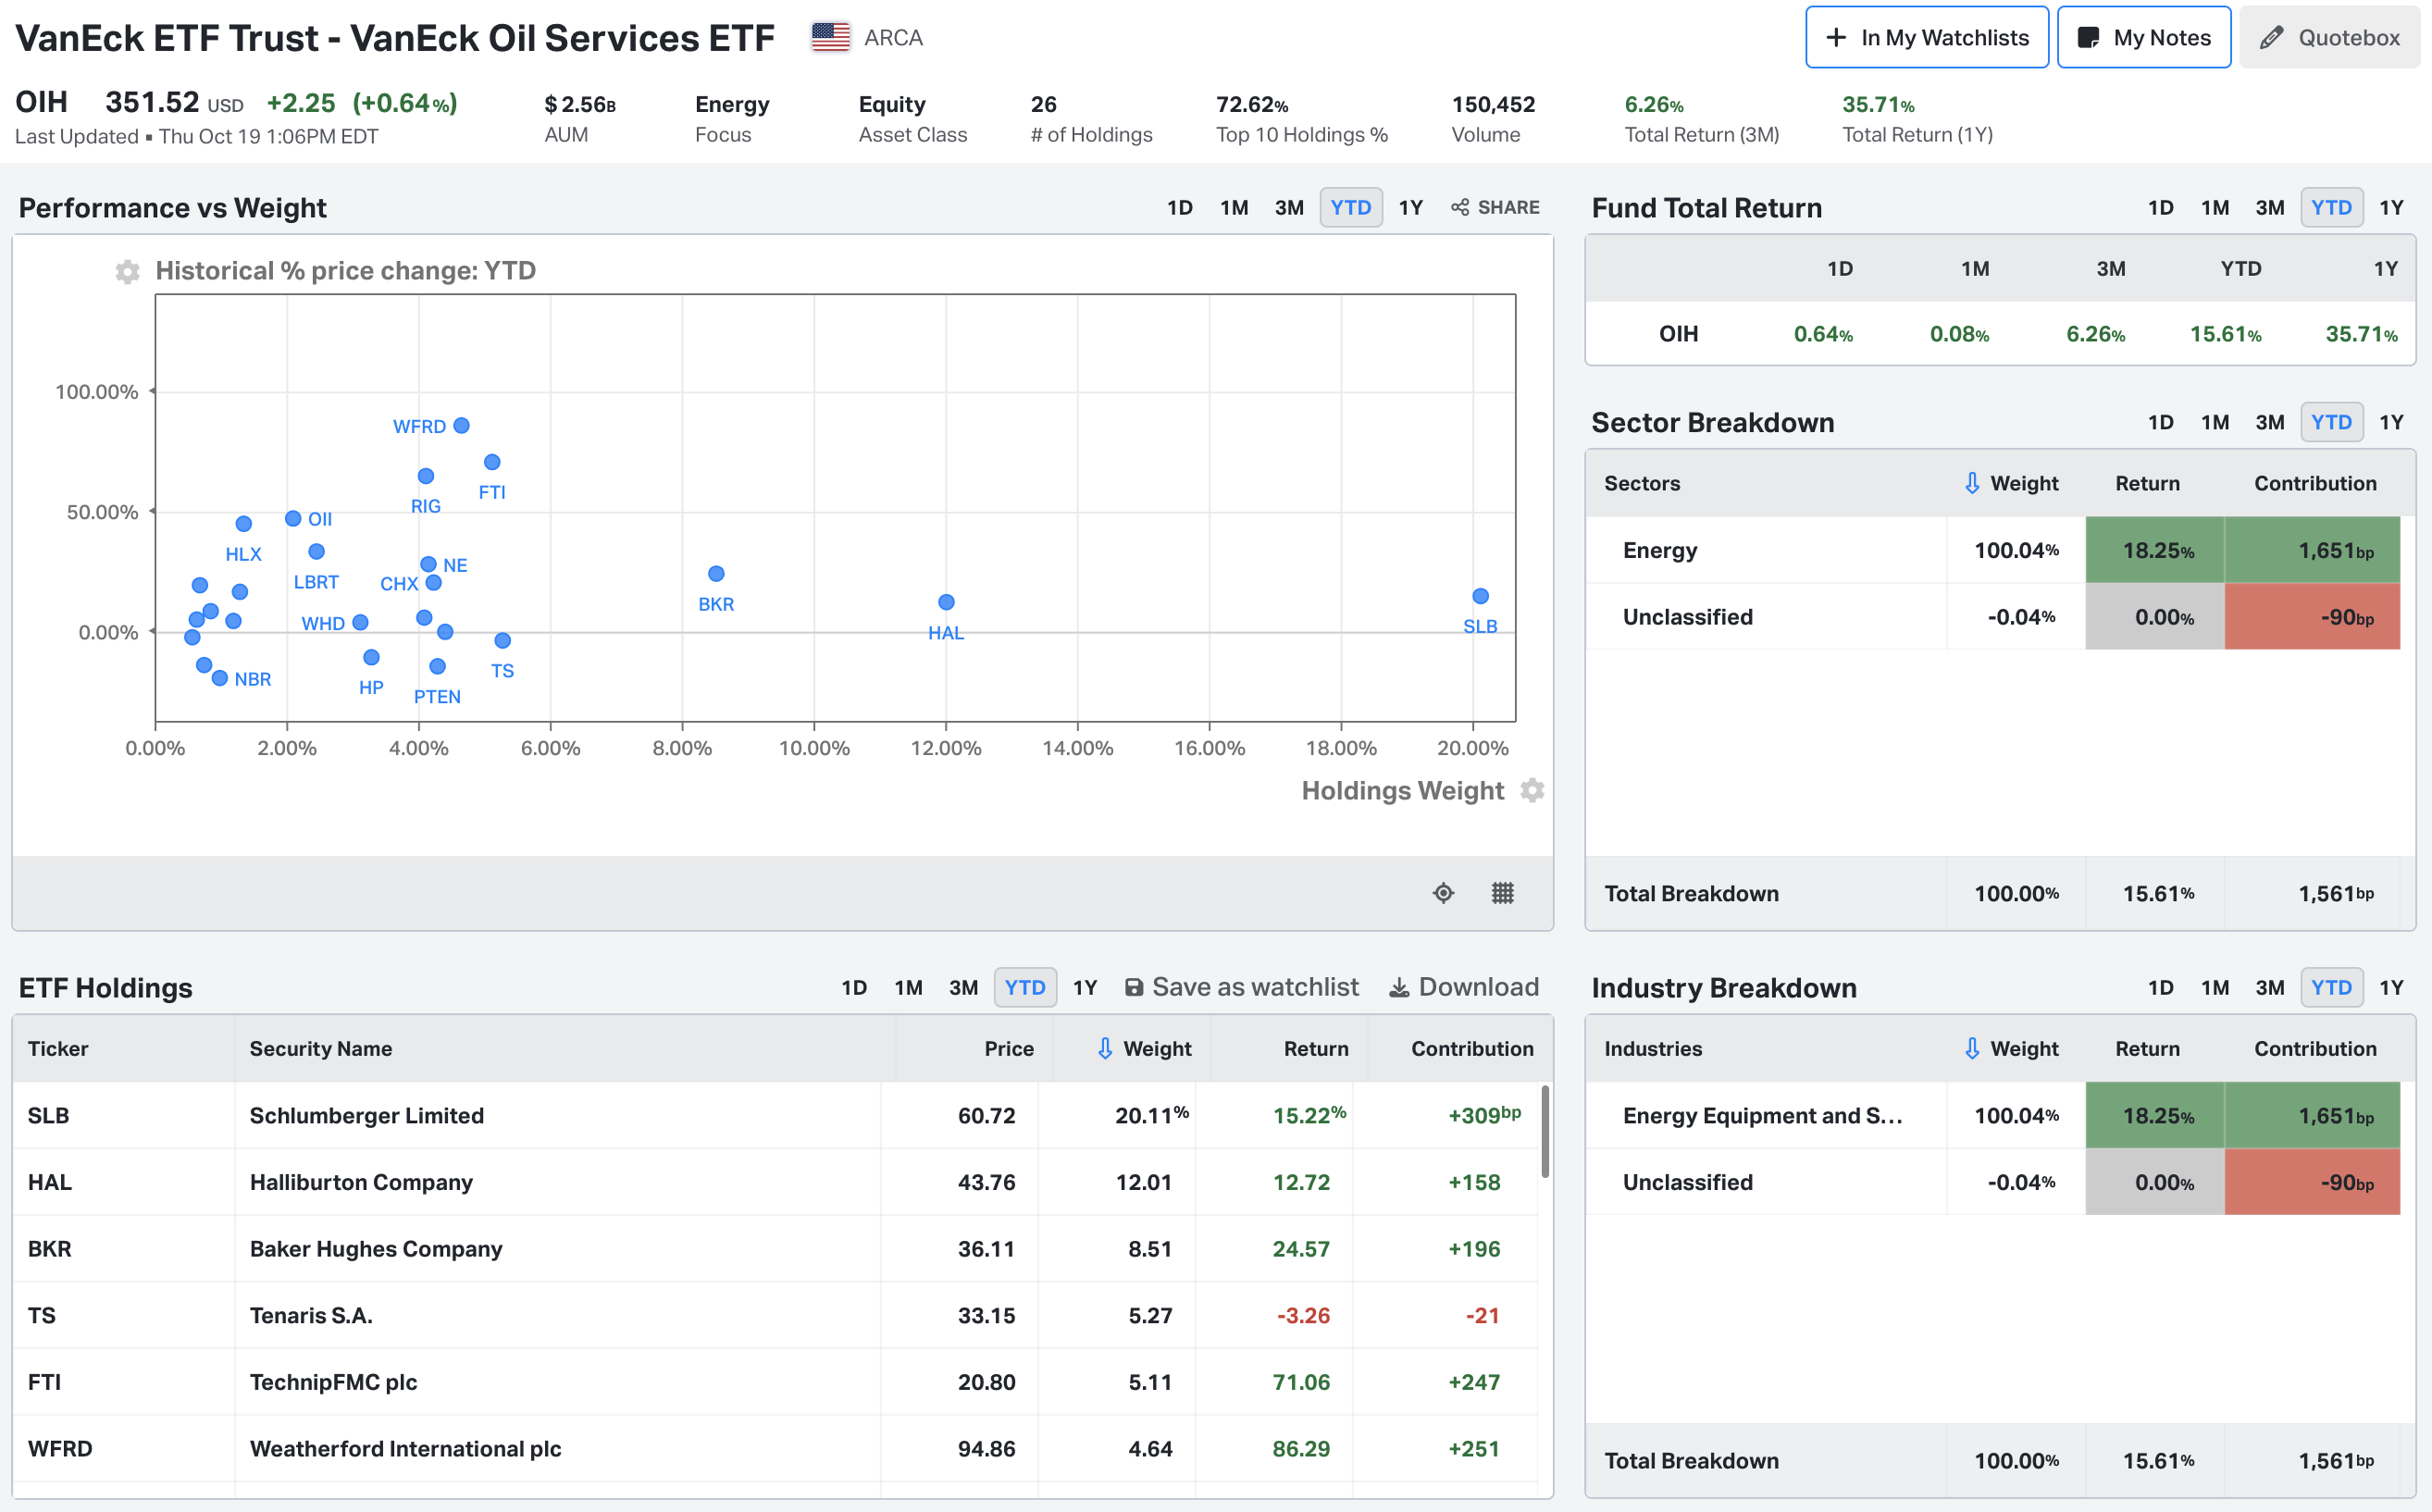The width and height of the screenshot is (2432, 1512).
Task: Set Sector Breakdown to 1M
Action: pyautogui.click(x=2215, y=422)
